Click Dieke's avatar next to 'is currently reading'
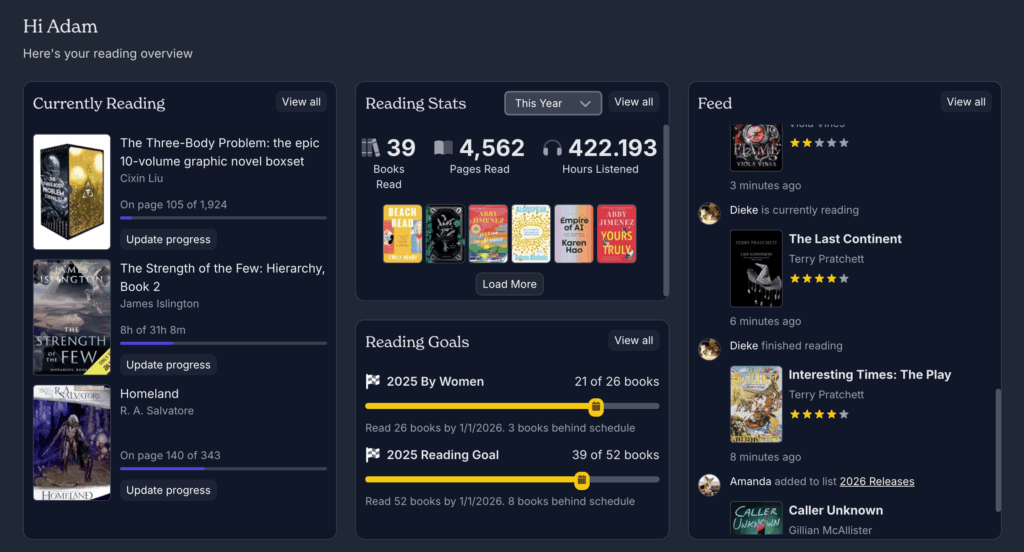1024x552 pixels. 709,212
